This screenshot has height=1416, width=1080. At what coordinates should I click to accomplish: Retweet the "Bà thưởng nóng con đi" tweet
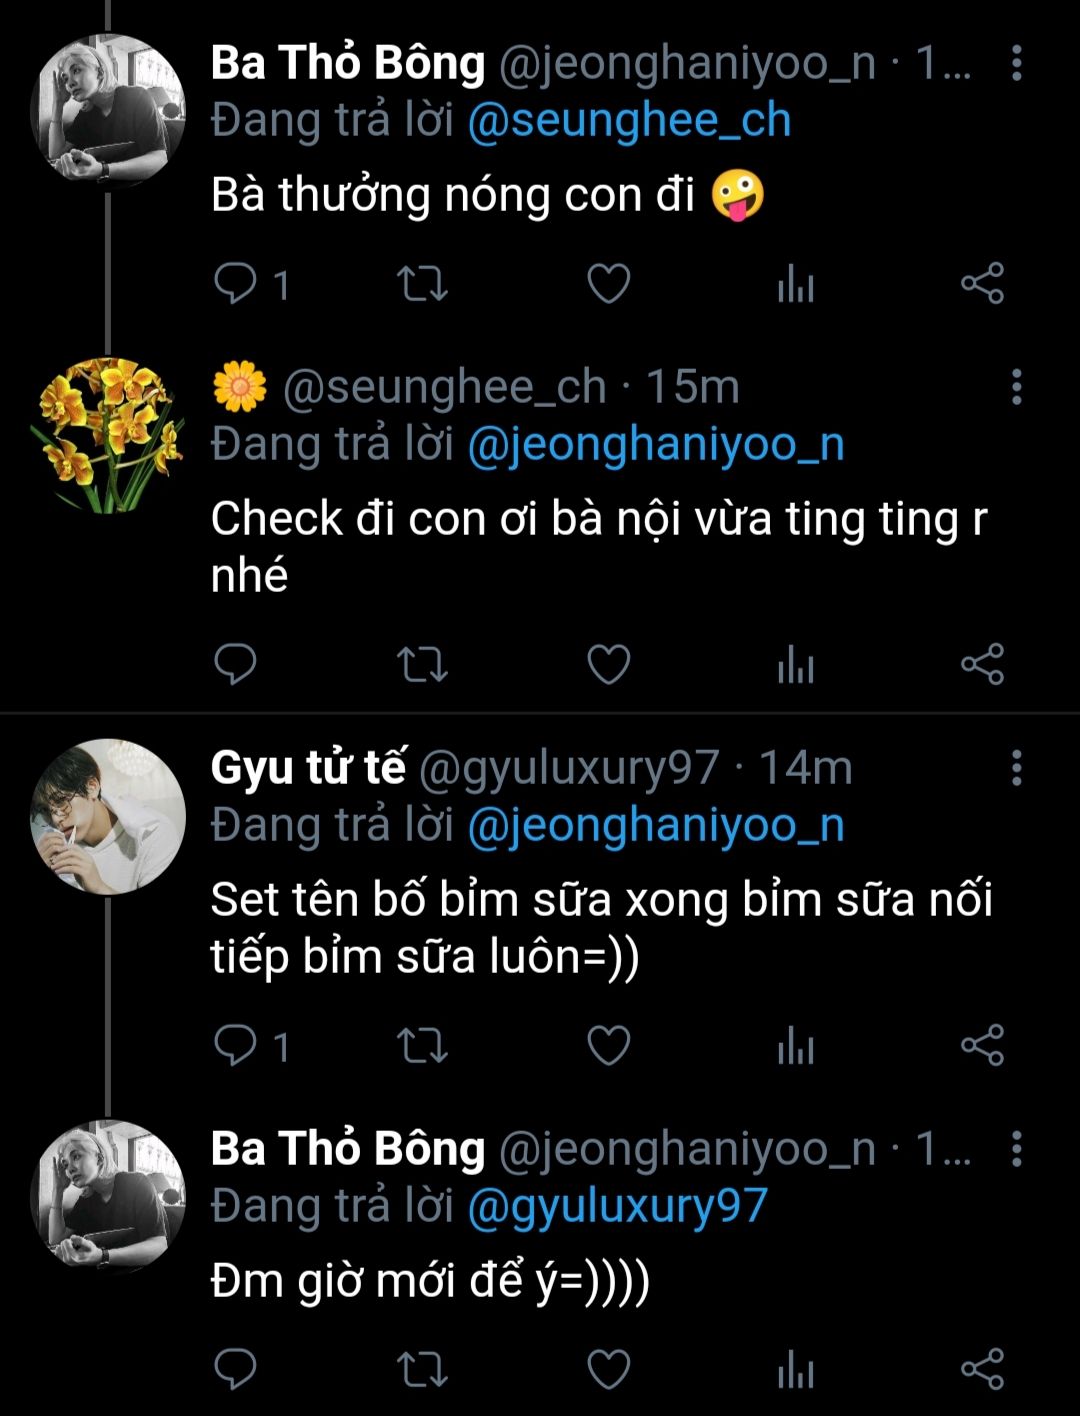(x=422, y=284)
